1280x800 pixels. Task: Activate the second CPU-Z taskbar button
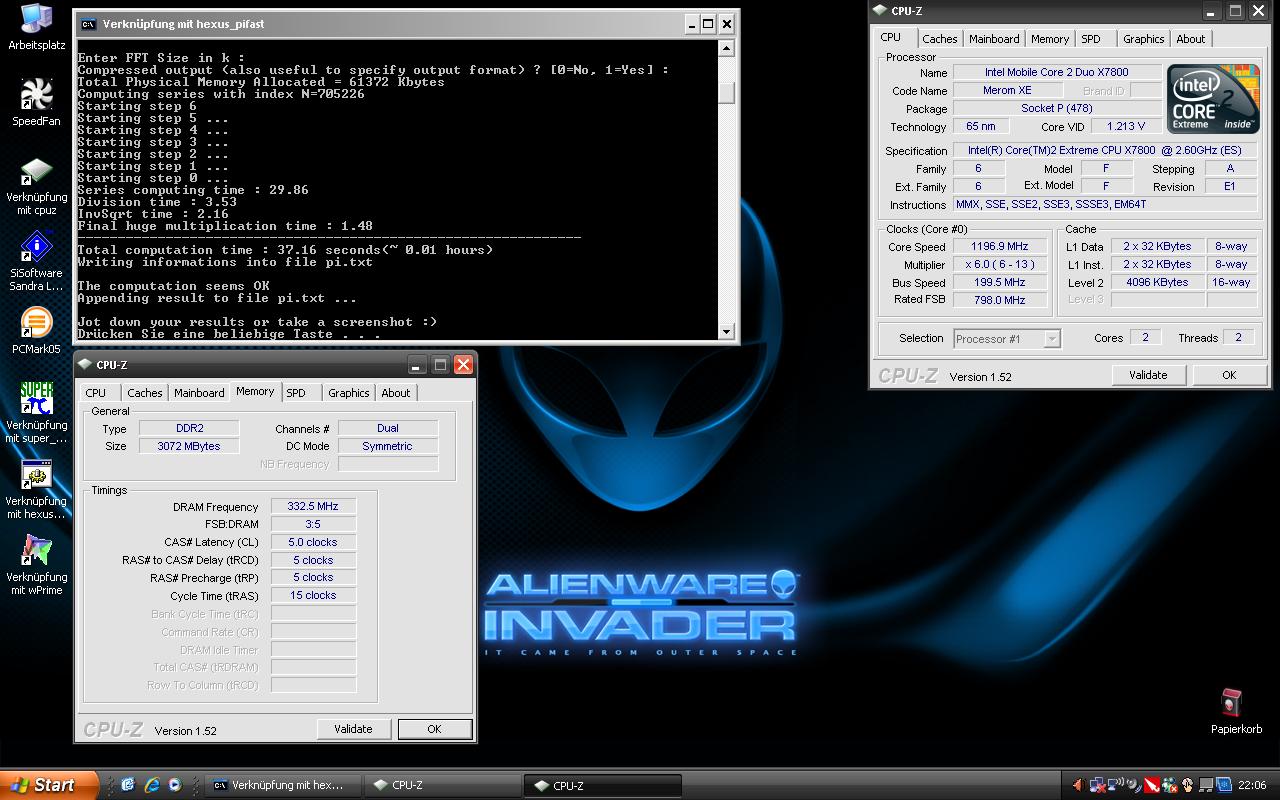tap(602, 785)
